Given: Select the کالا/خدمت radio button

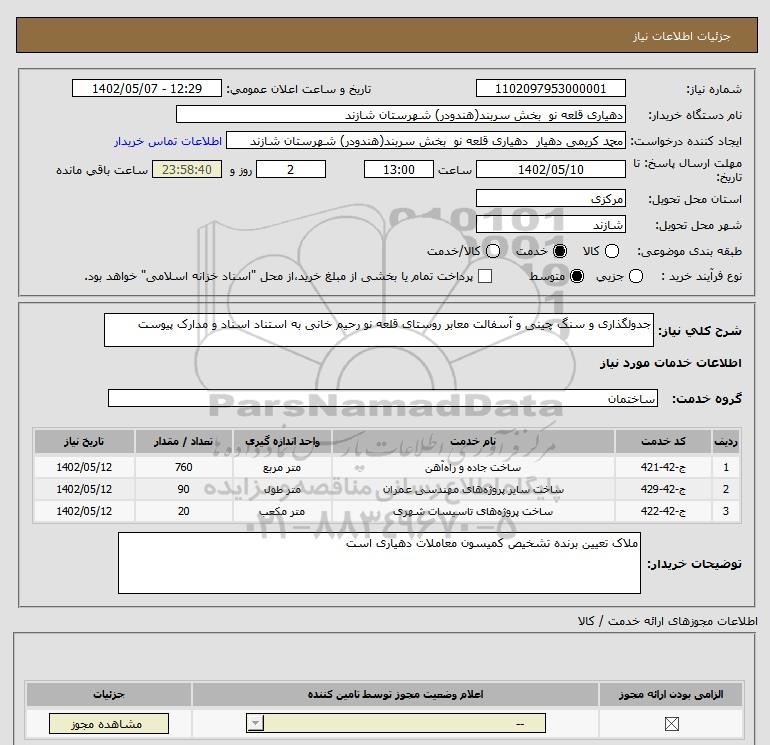Looking at the screenshot, I should [493, 251].
